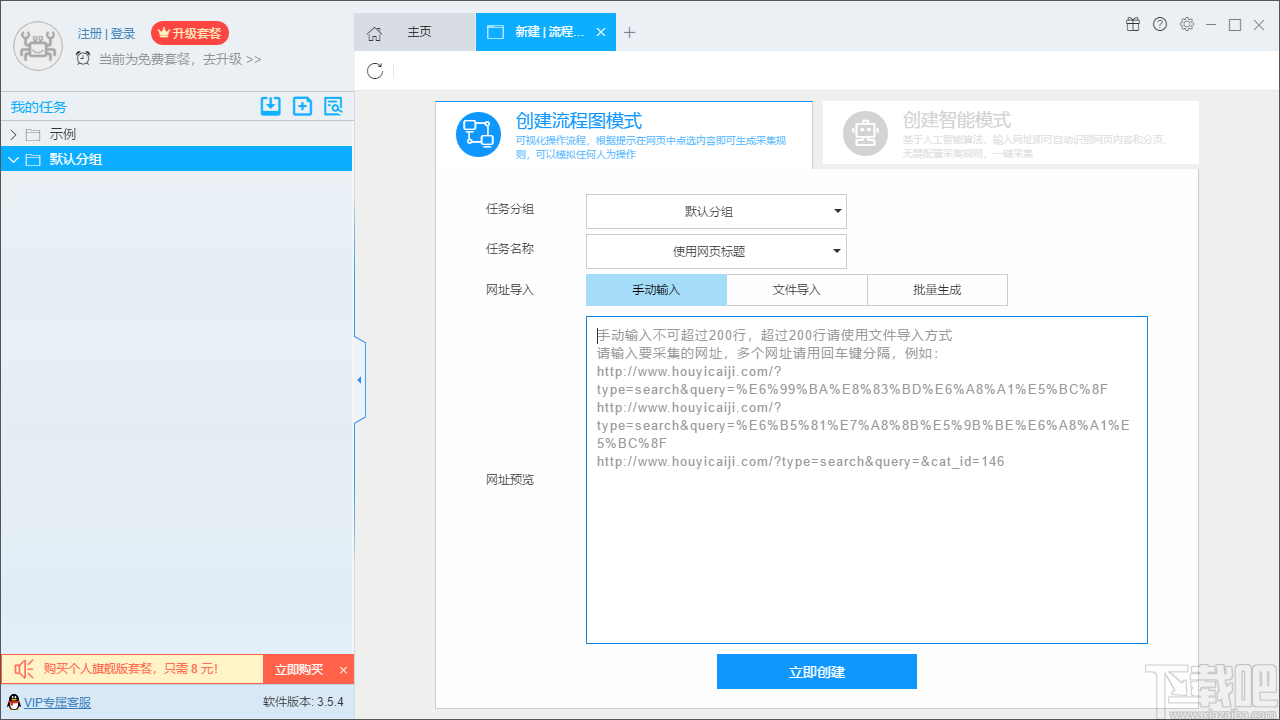Click the 注册 register link

pyautogui.click(x=90, y=34)
